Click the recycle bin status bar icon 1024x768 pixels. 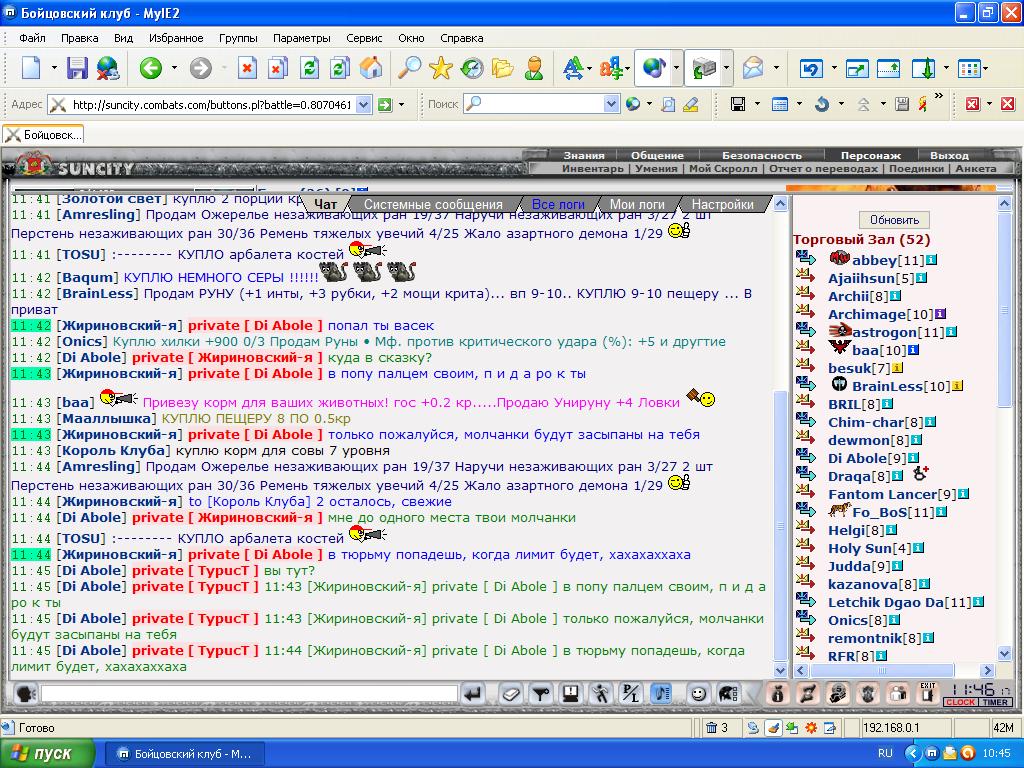(x=711, y=728)
